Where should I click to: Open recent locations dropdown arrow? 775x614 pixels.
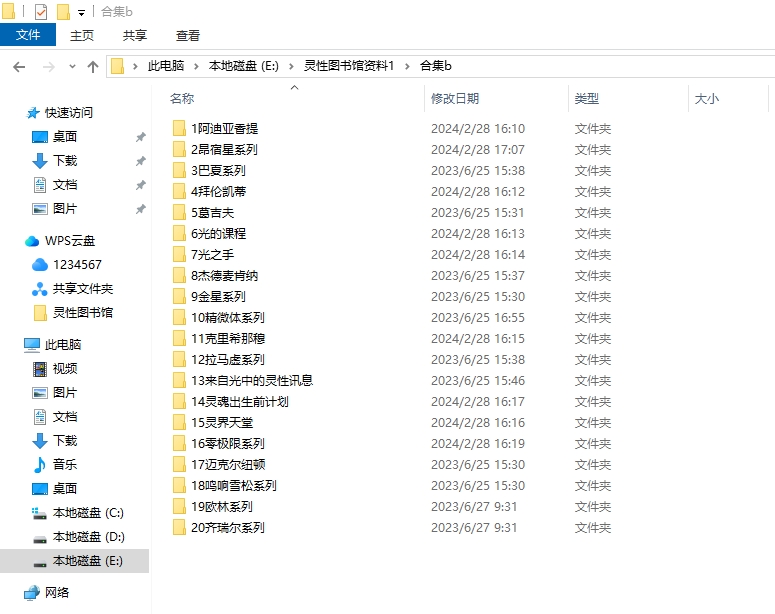pos(72,66)
